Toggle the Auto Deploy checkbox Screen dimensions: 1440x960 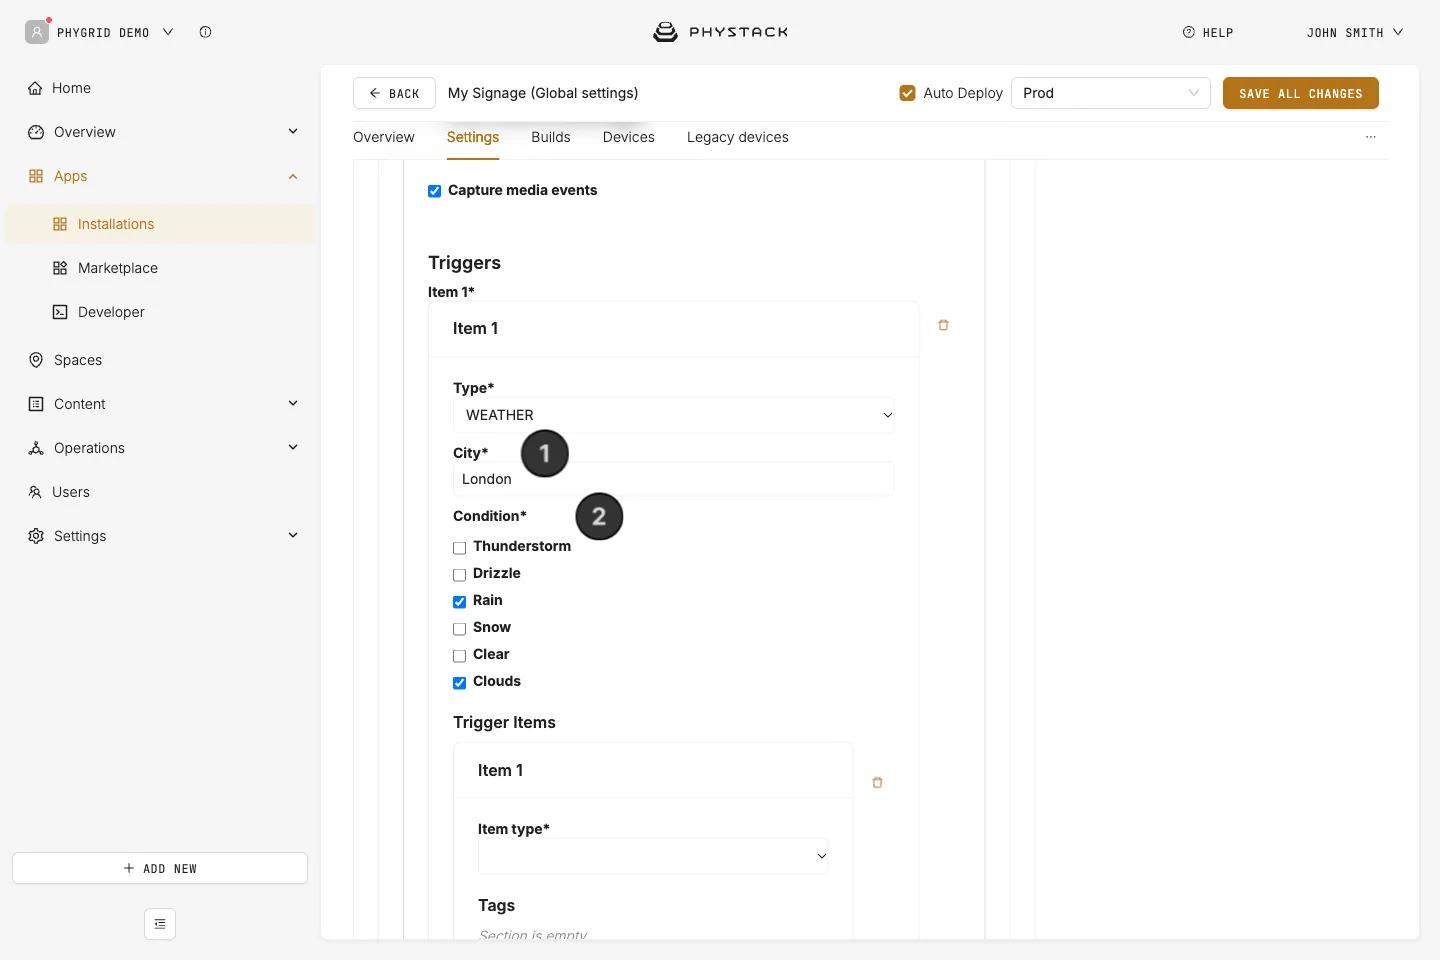click(907, 93)
